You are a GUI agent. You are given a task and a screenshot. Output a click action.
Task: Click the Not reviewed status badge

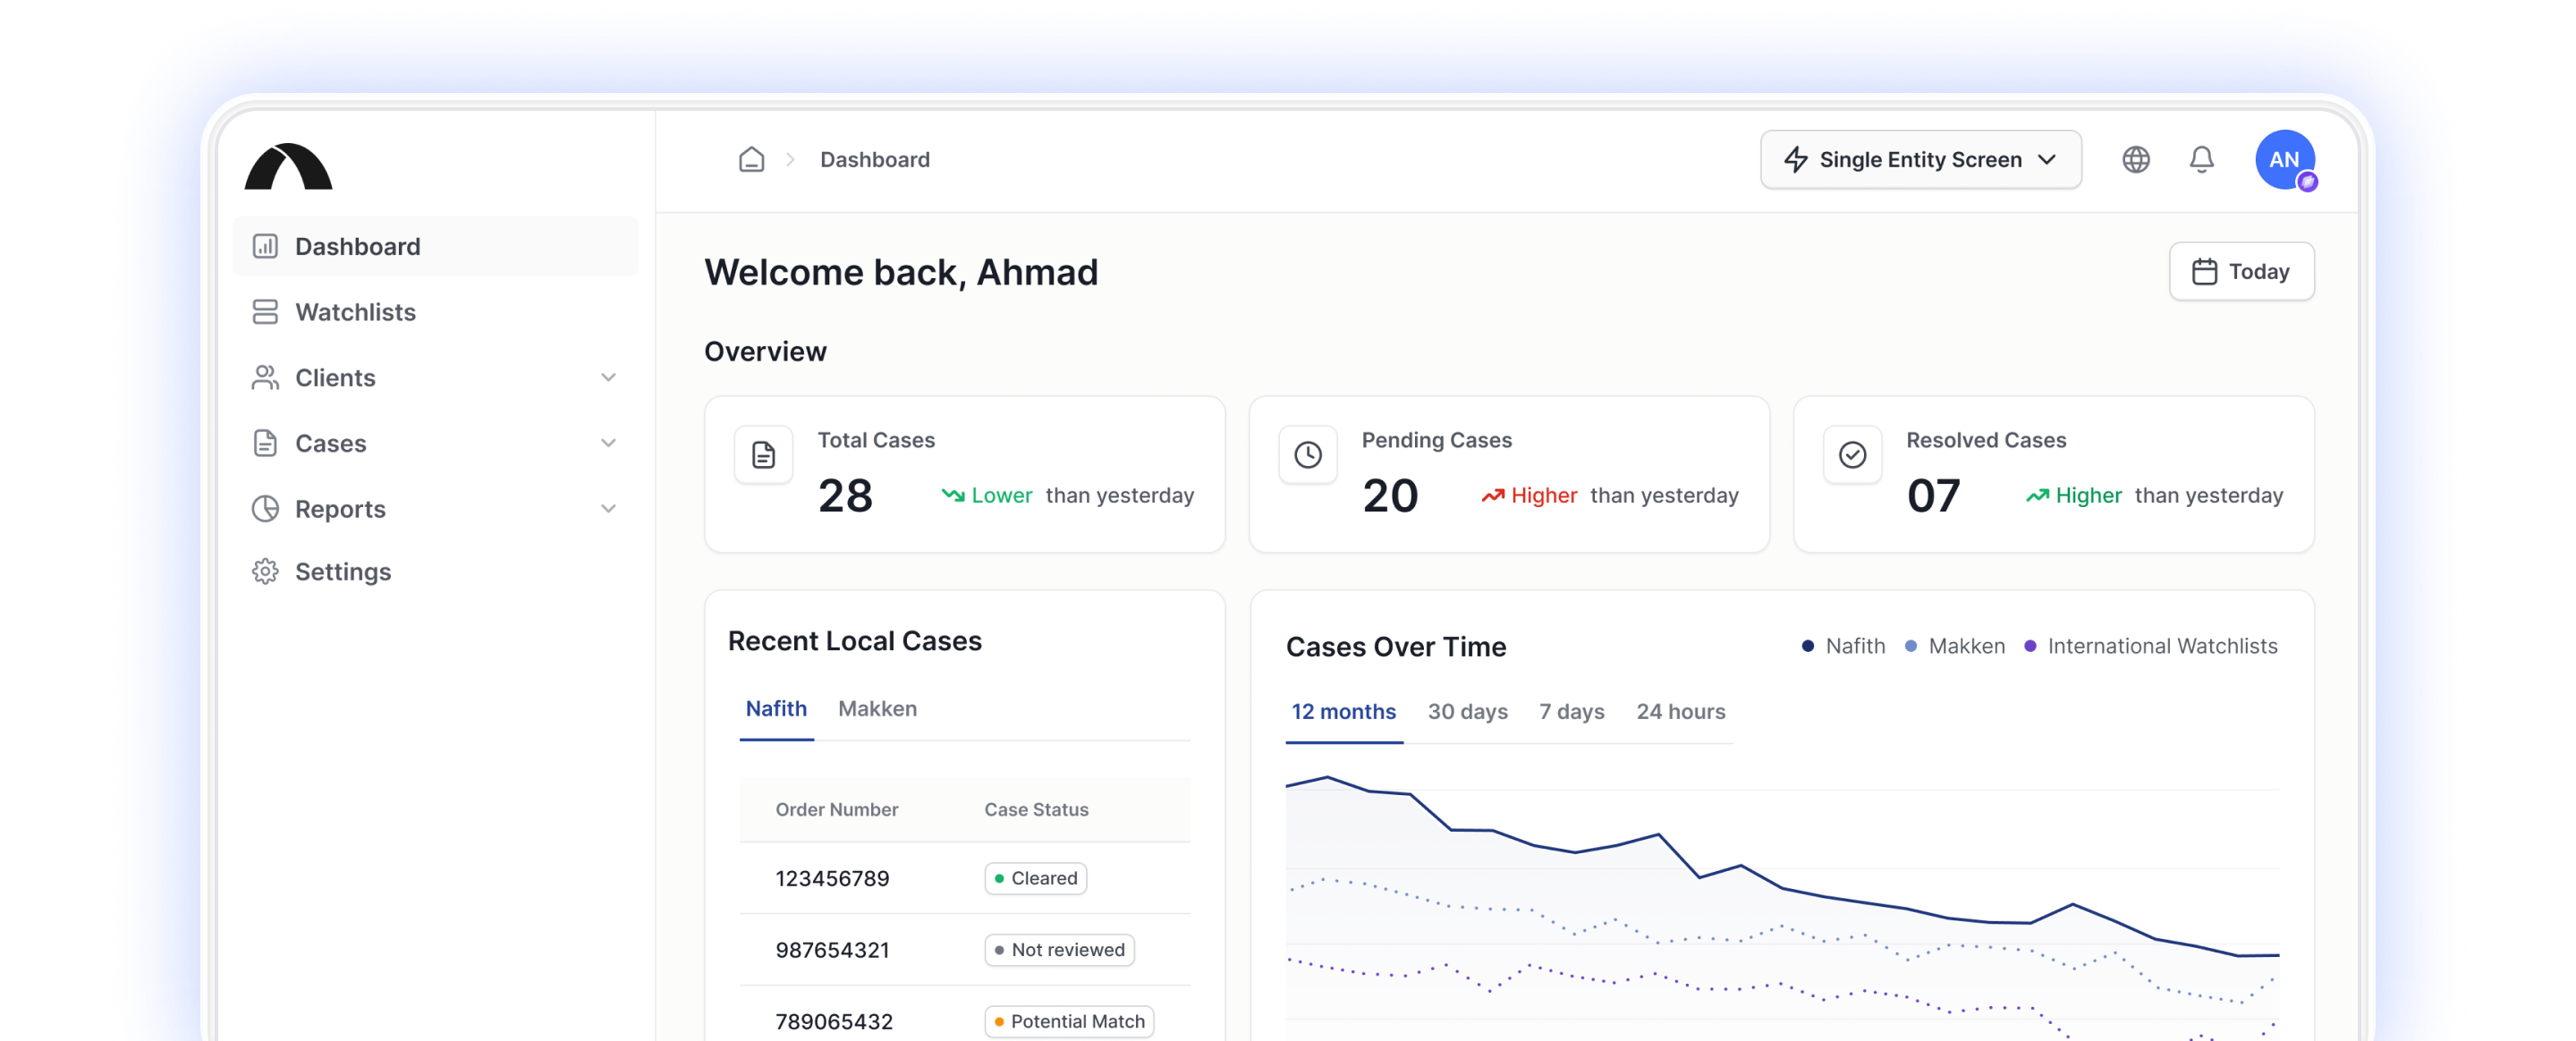pos(1059,950)
